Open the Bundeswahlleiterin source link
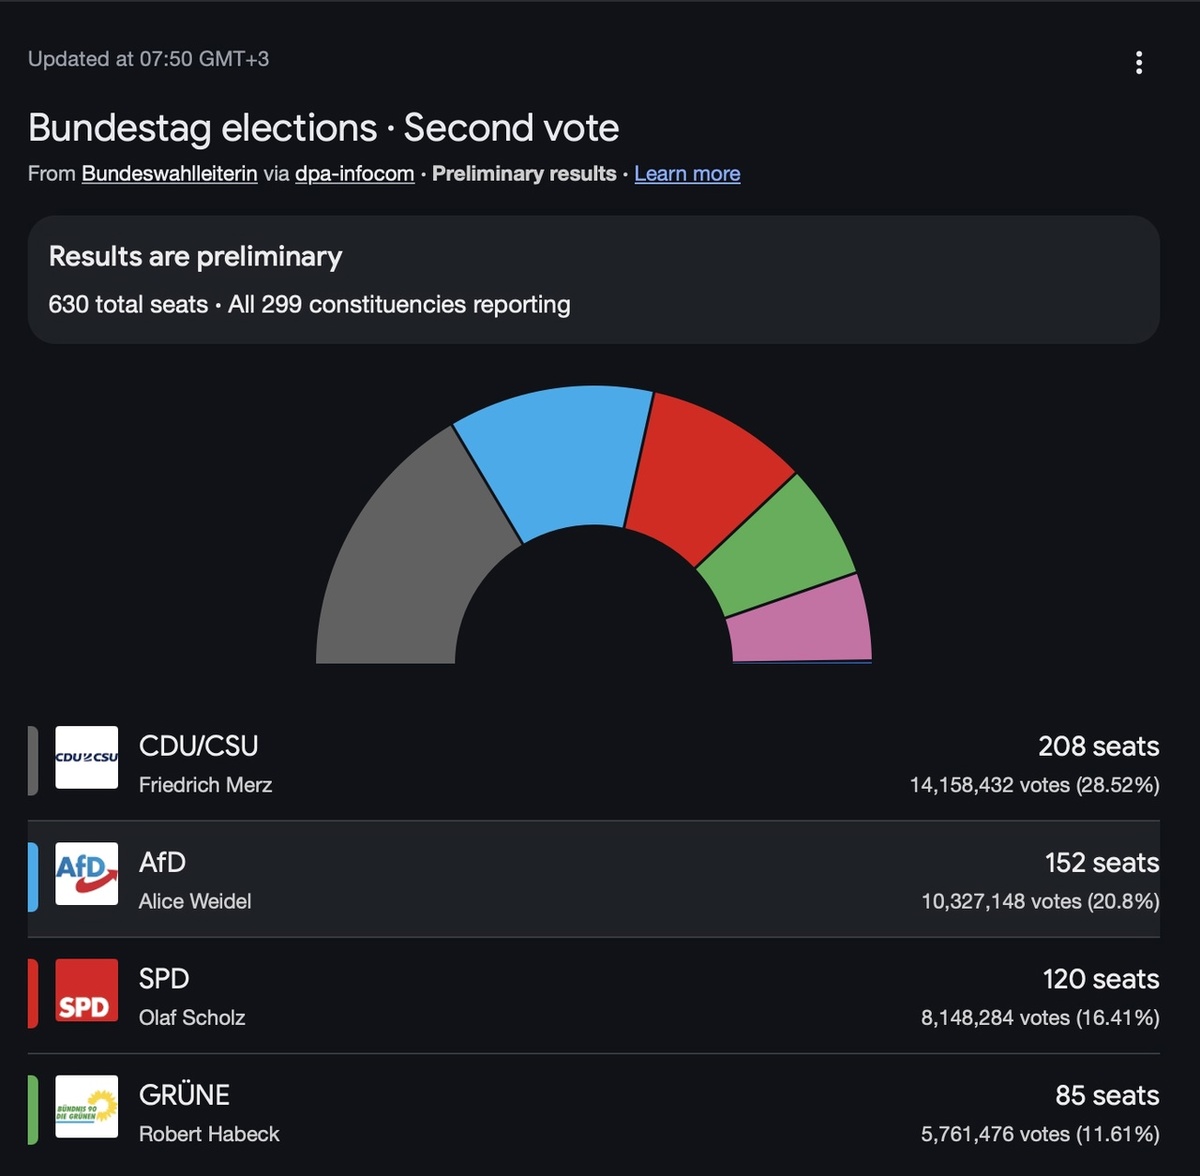The width and height of the screenshot is (1200, 1176). 169,174
